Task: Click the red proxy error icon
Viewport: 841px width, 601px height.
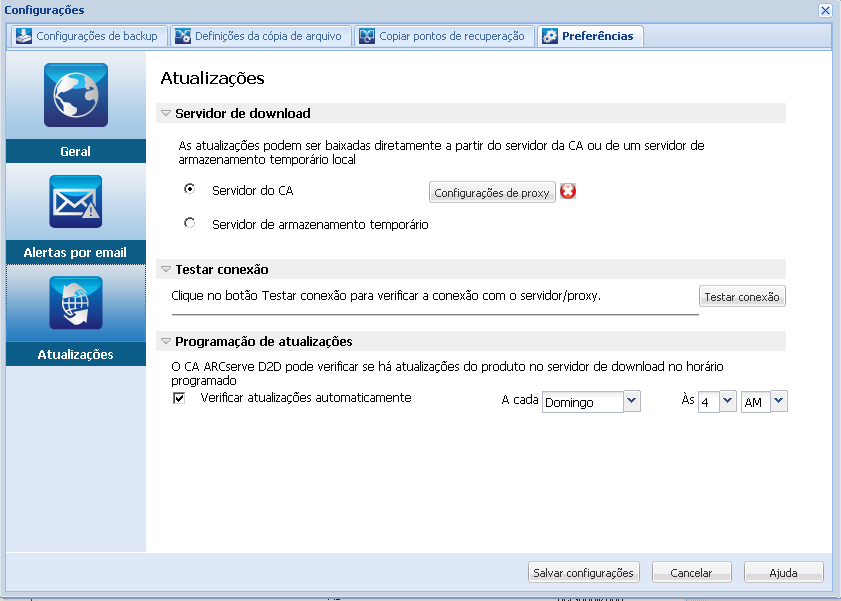Action: 568,191
